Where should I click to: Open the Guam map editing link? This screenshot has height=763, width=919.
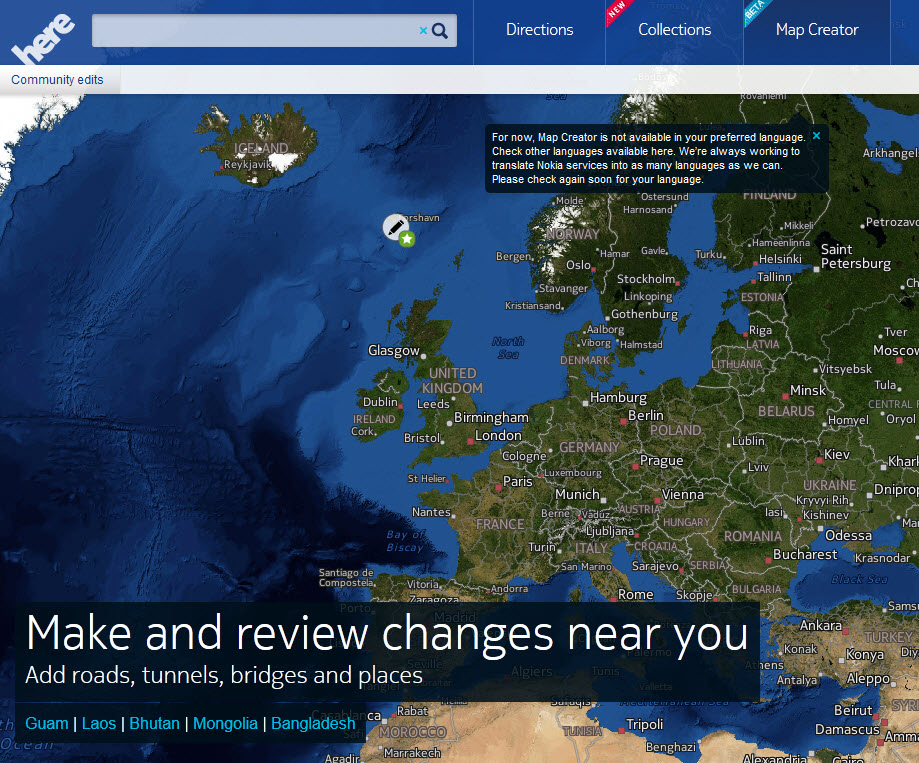46,723
